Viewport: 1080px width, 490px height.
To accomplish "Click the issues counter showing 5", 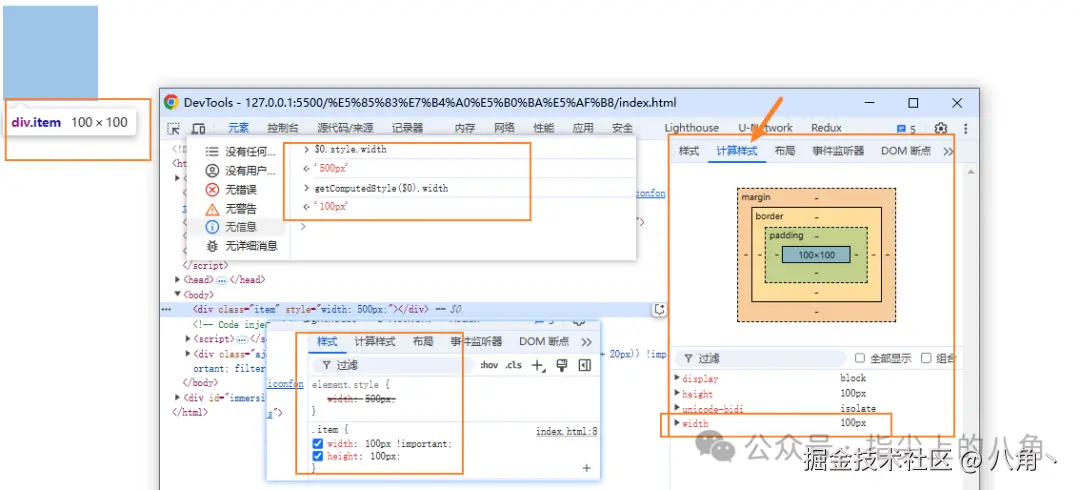I will (x=906, y=129).
